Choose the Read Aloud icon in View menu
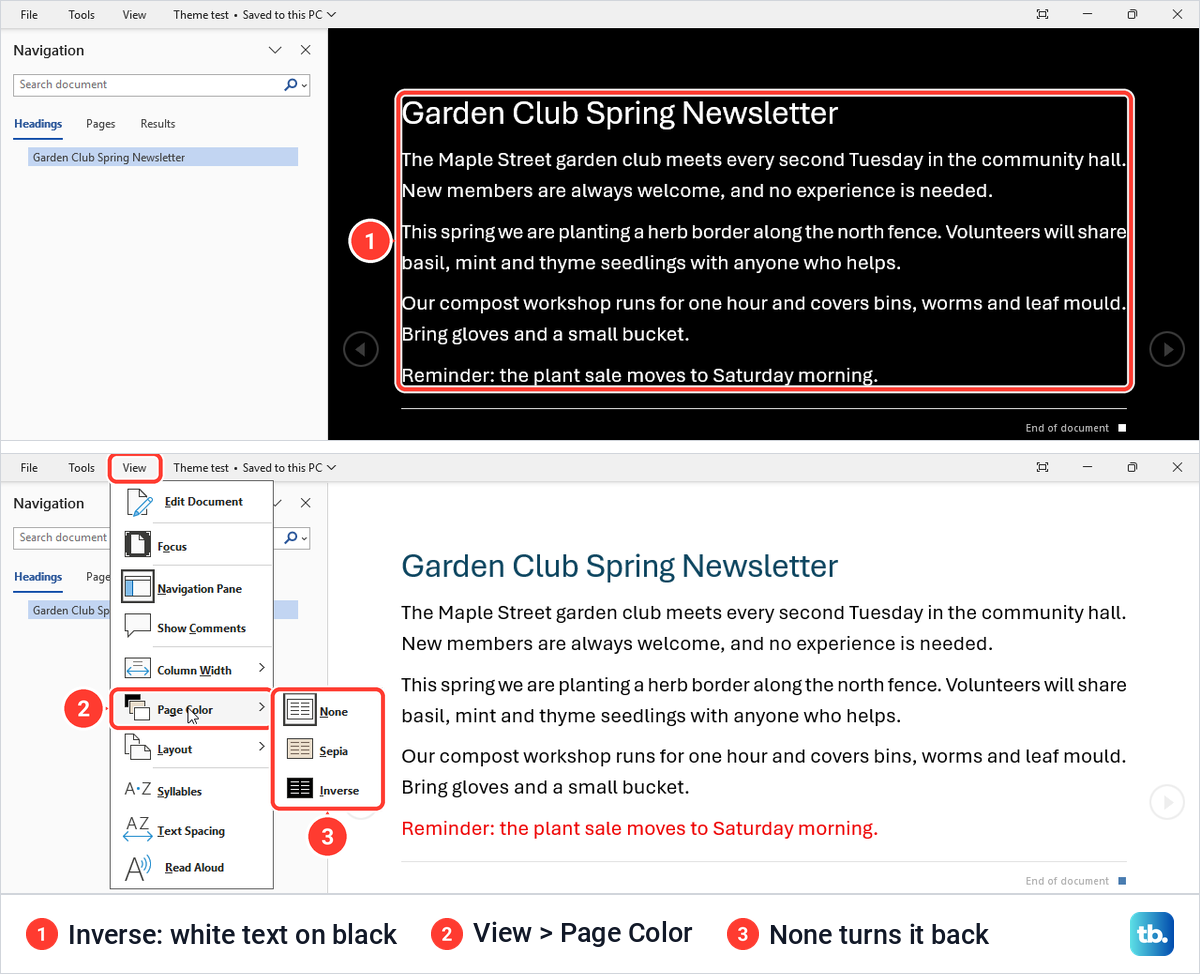1200x974 pixels. (x=138, y=868)
